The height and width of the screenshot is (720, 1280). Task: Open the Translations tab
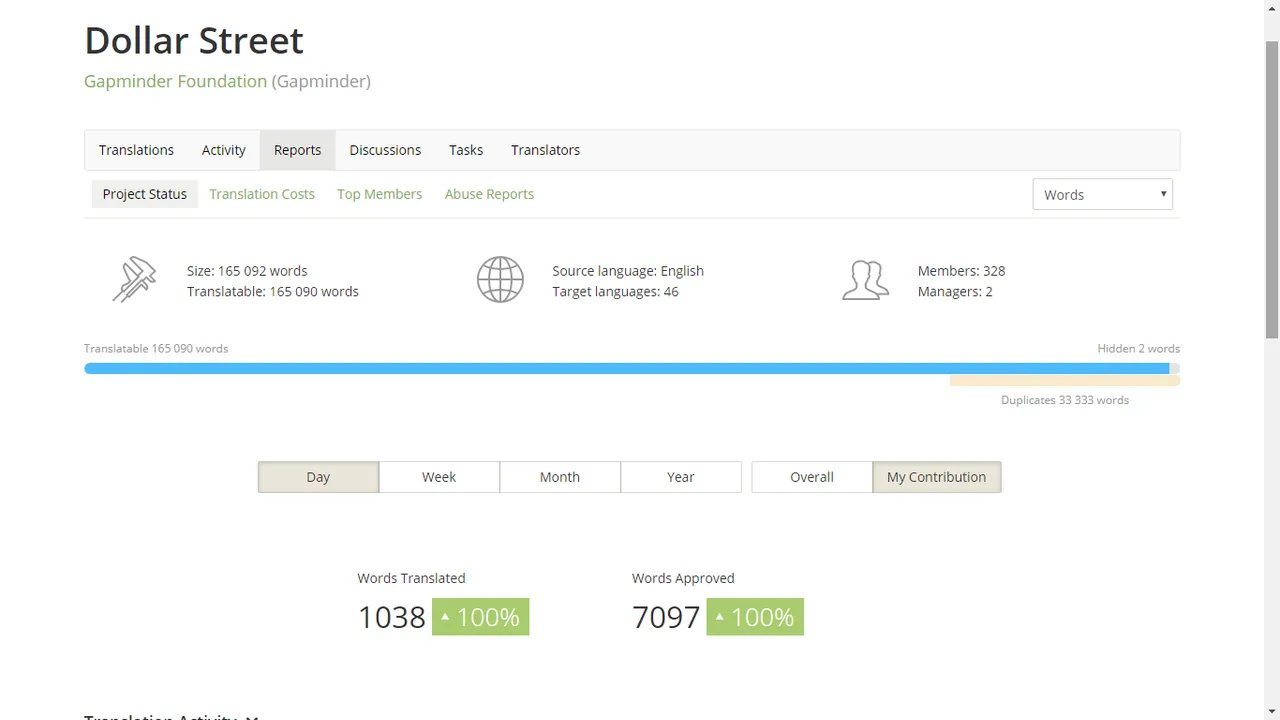click(x=136, y=150)
